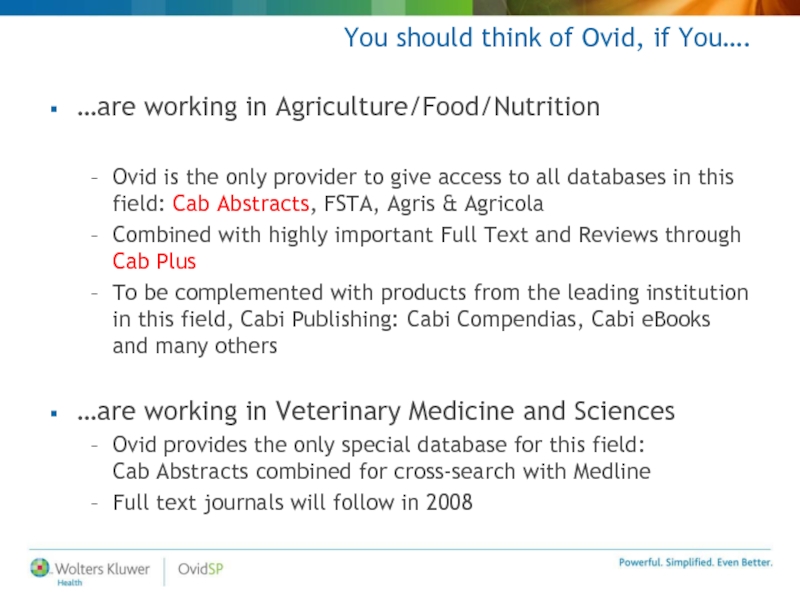Click 'Cab Abstracts combined for cross-search with Medline'

pyautogui.click(x=382, y=471)
